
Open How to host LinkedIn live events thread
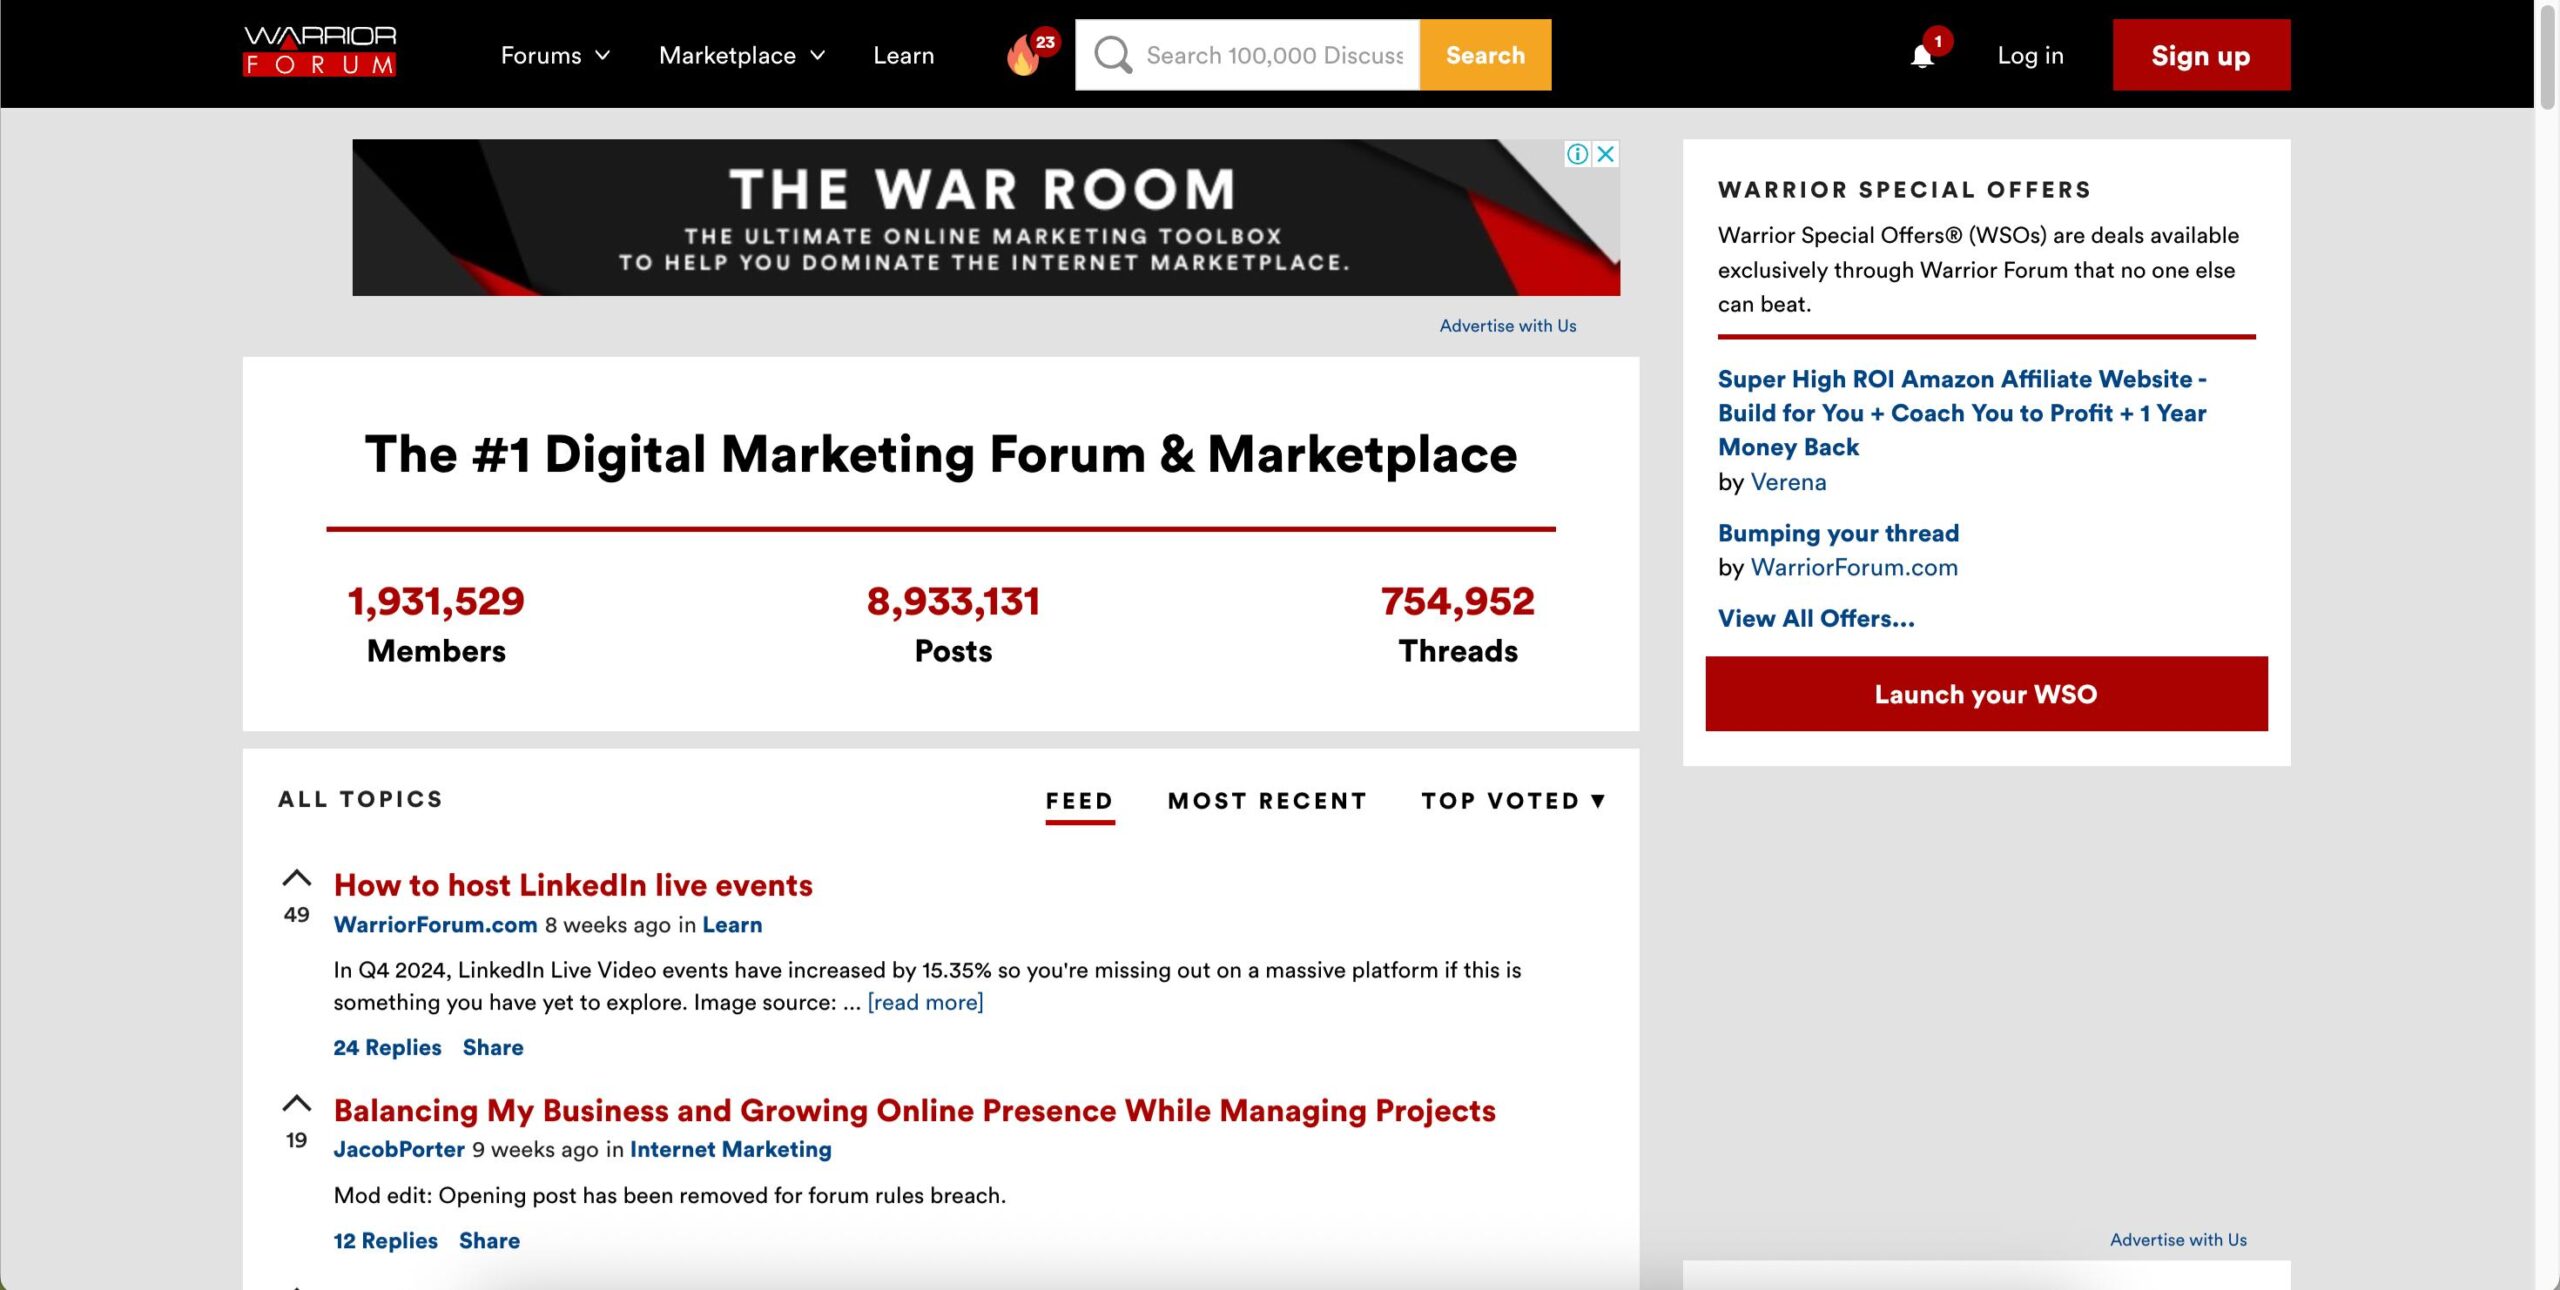[573, 885]
